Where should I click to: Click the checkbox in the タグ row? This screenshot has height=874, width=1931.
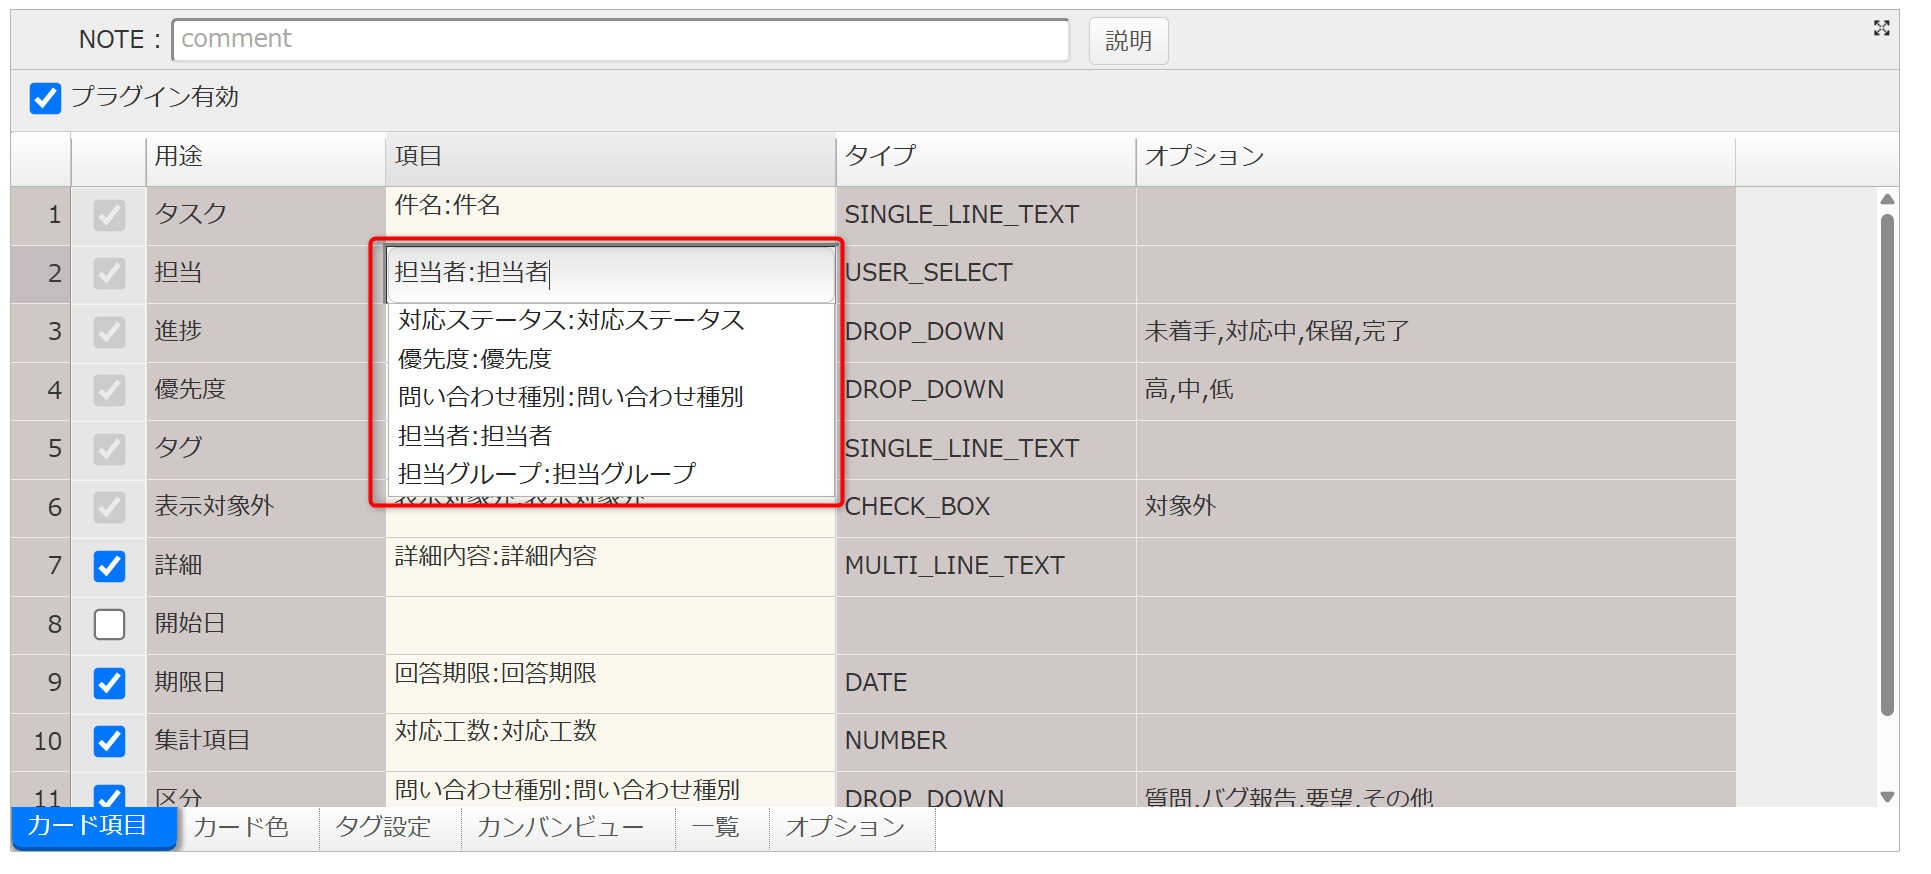point(109,449)
